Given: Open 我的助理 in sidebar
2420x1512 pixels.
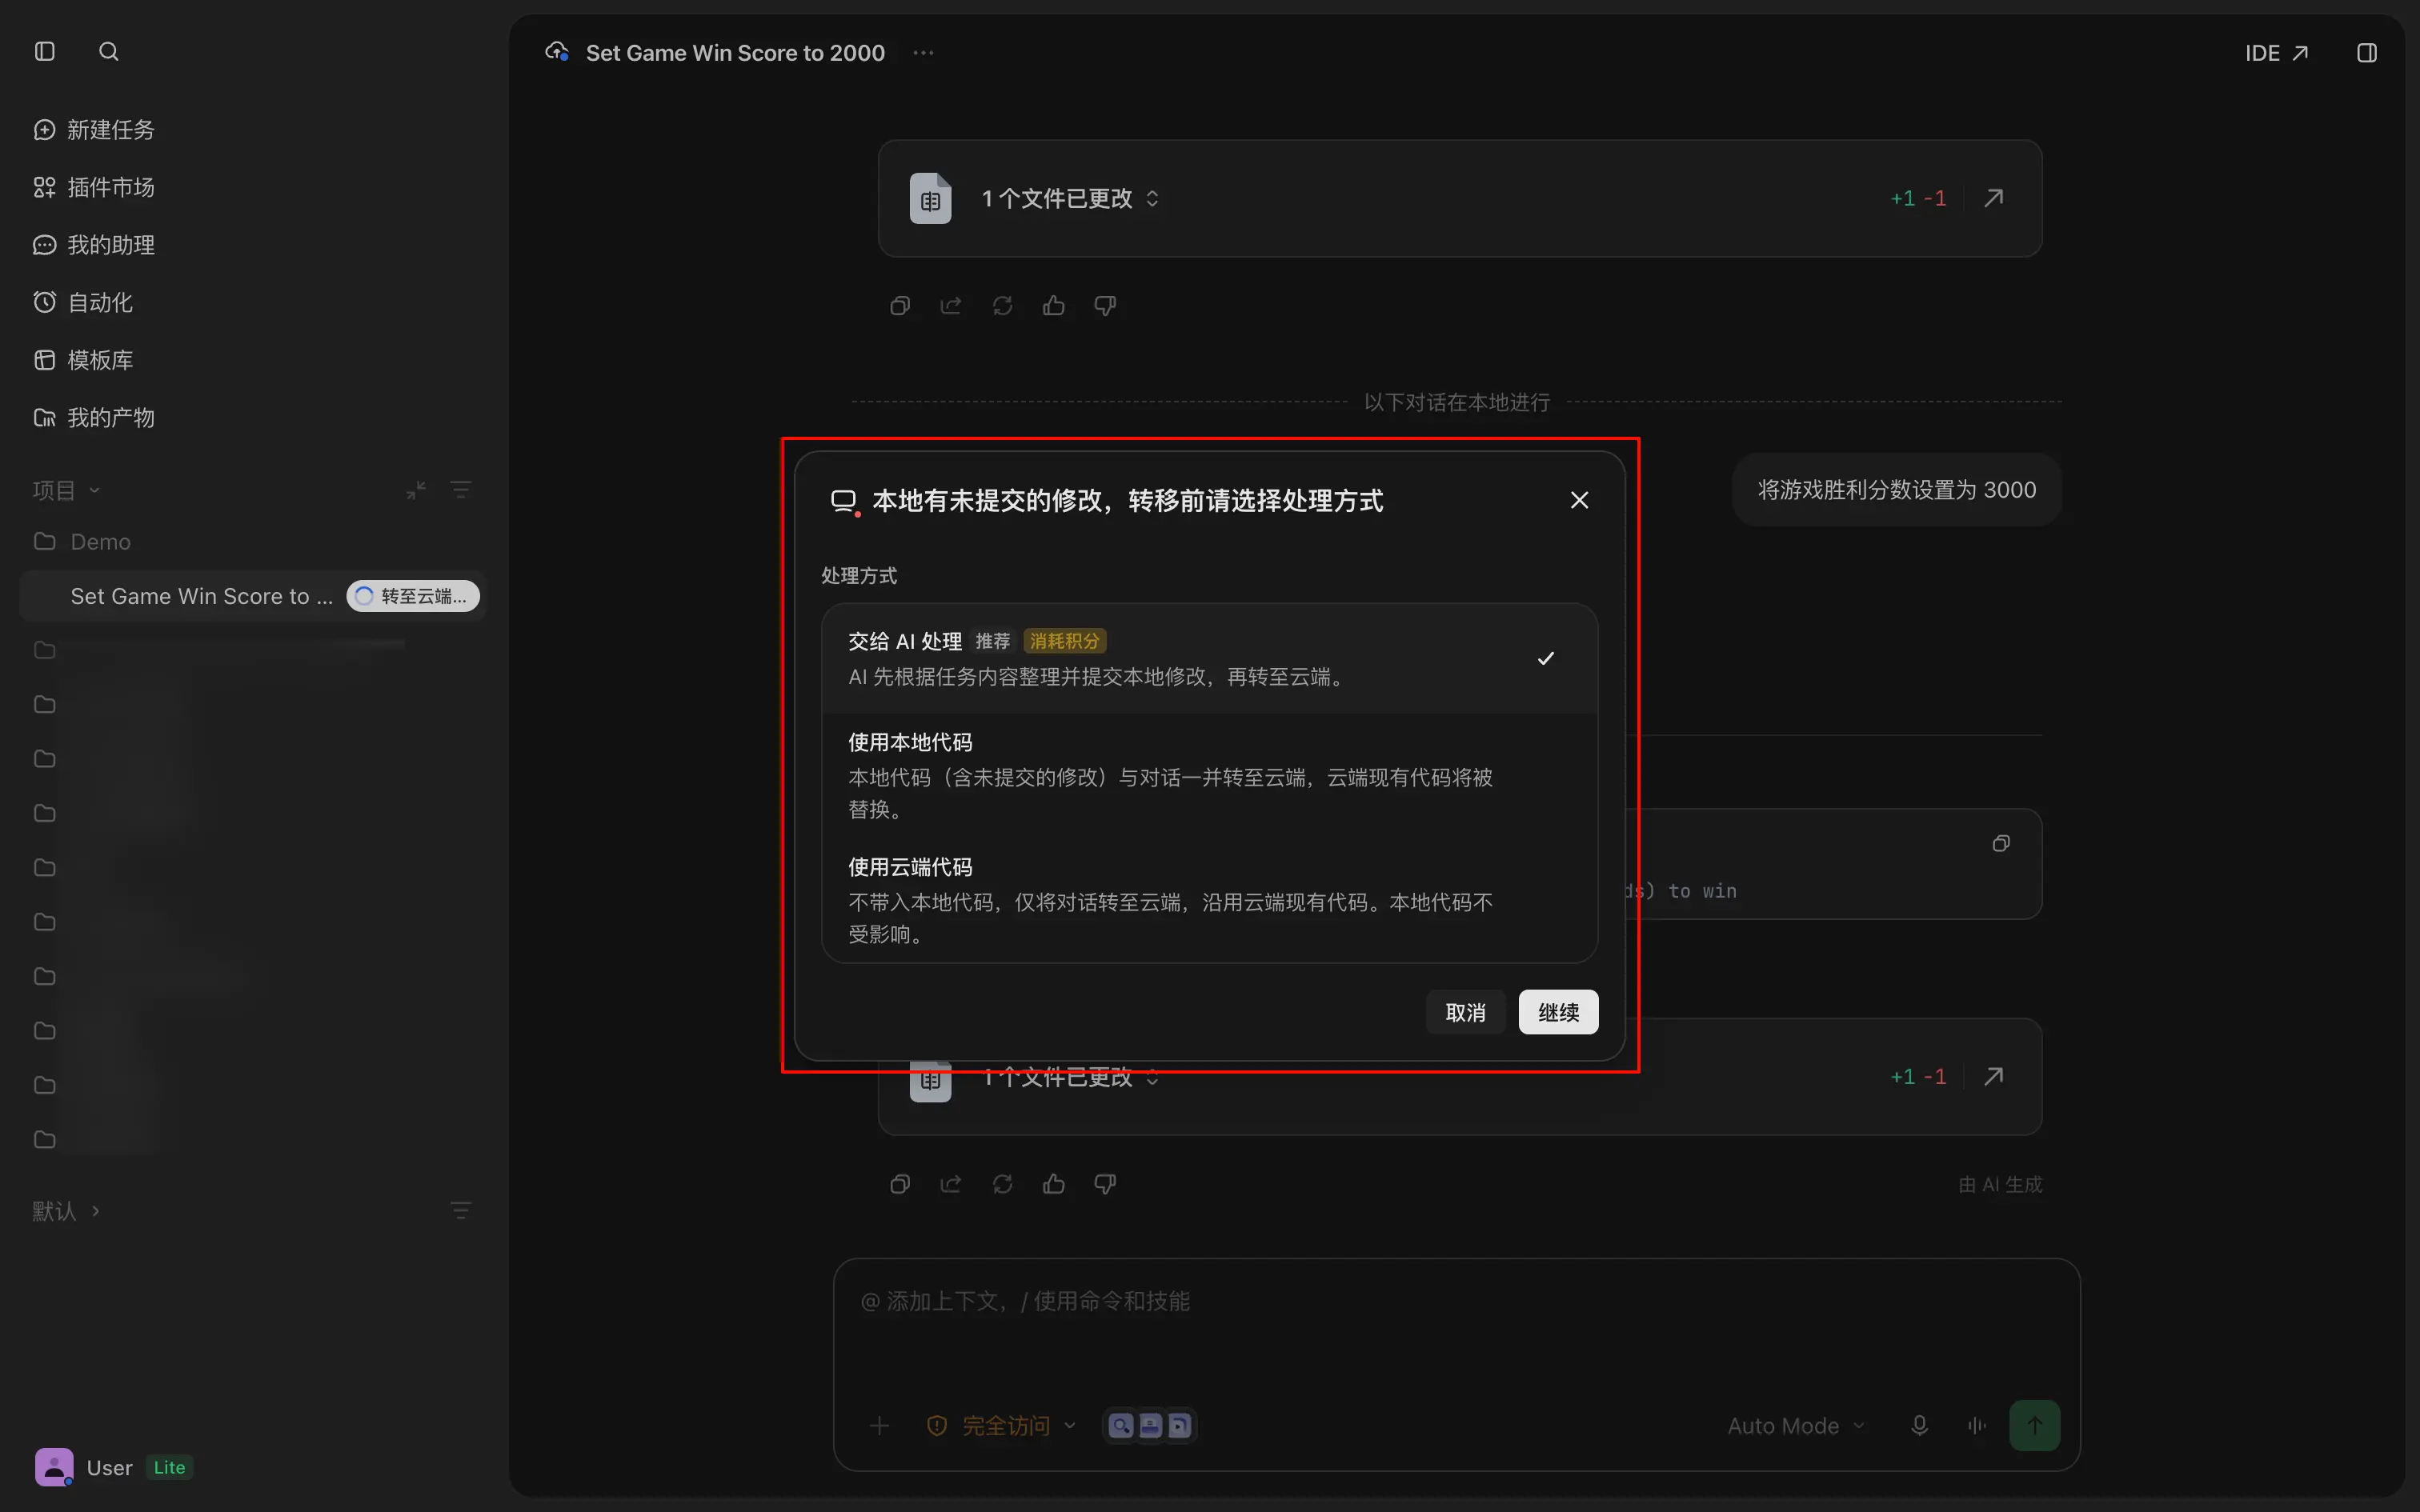Looking at the screenshot, I should (94, 245).
